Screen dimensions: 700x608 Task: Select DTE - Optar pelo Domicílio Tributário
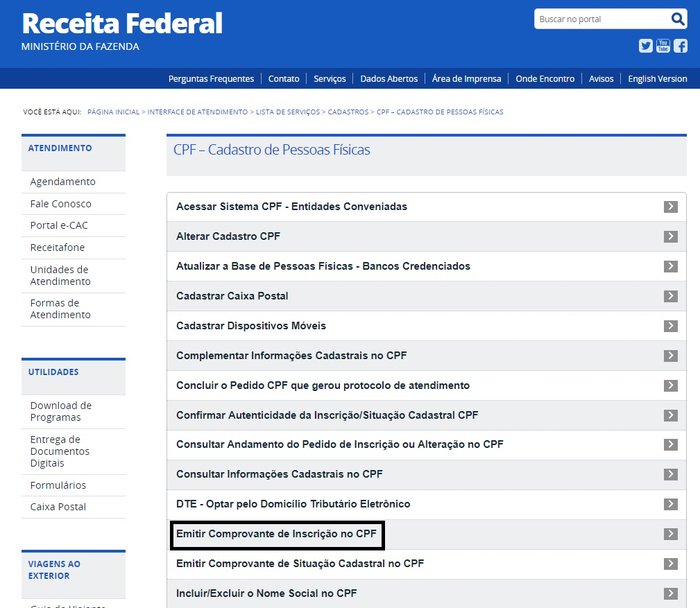293,504
